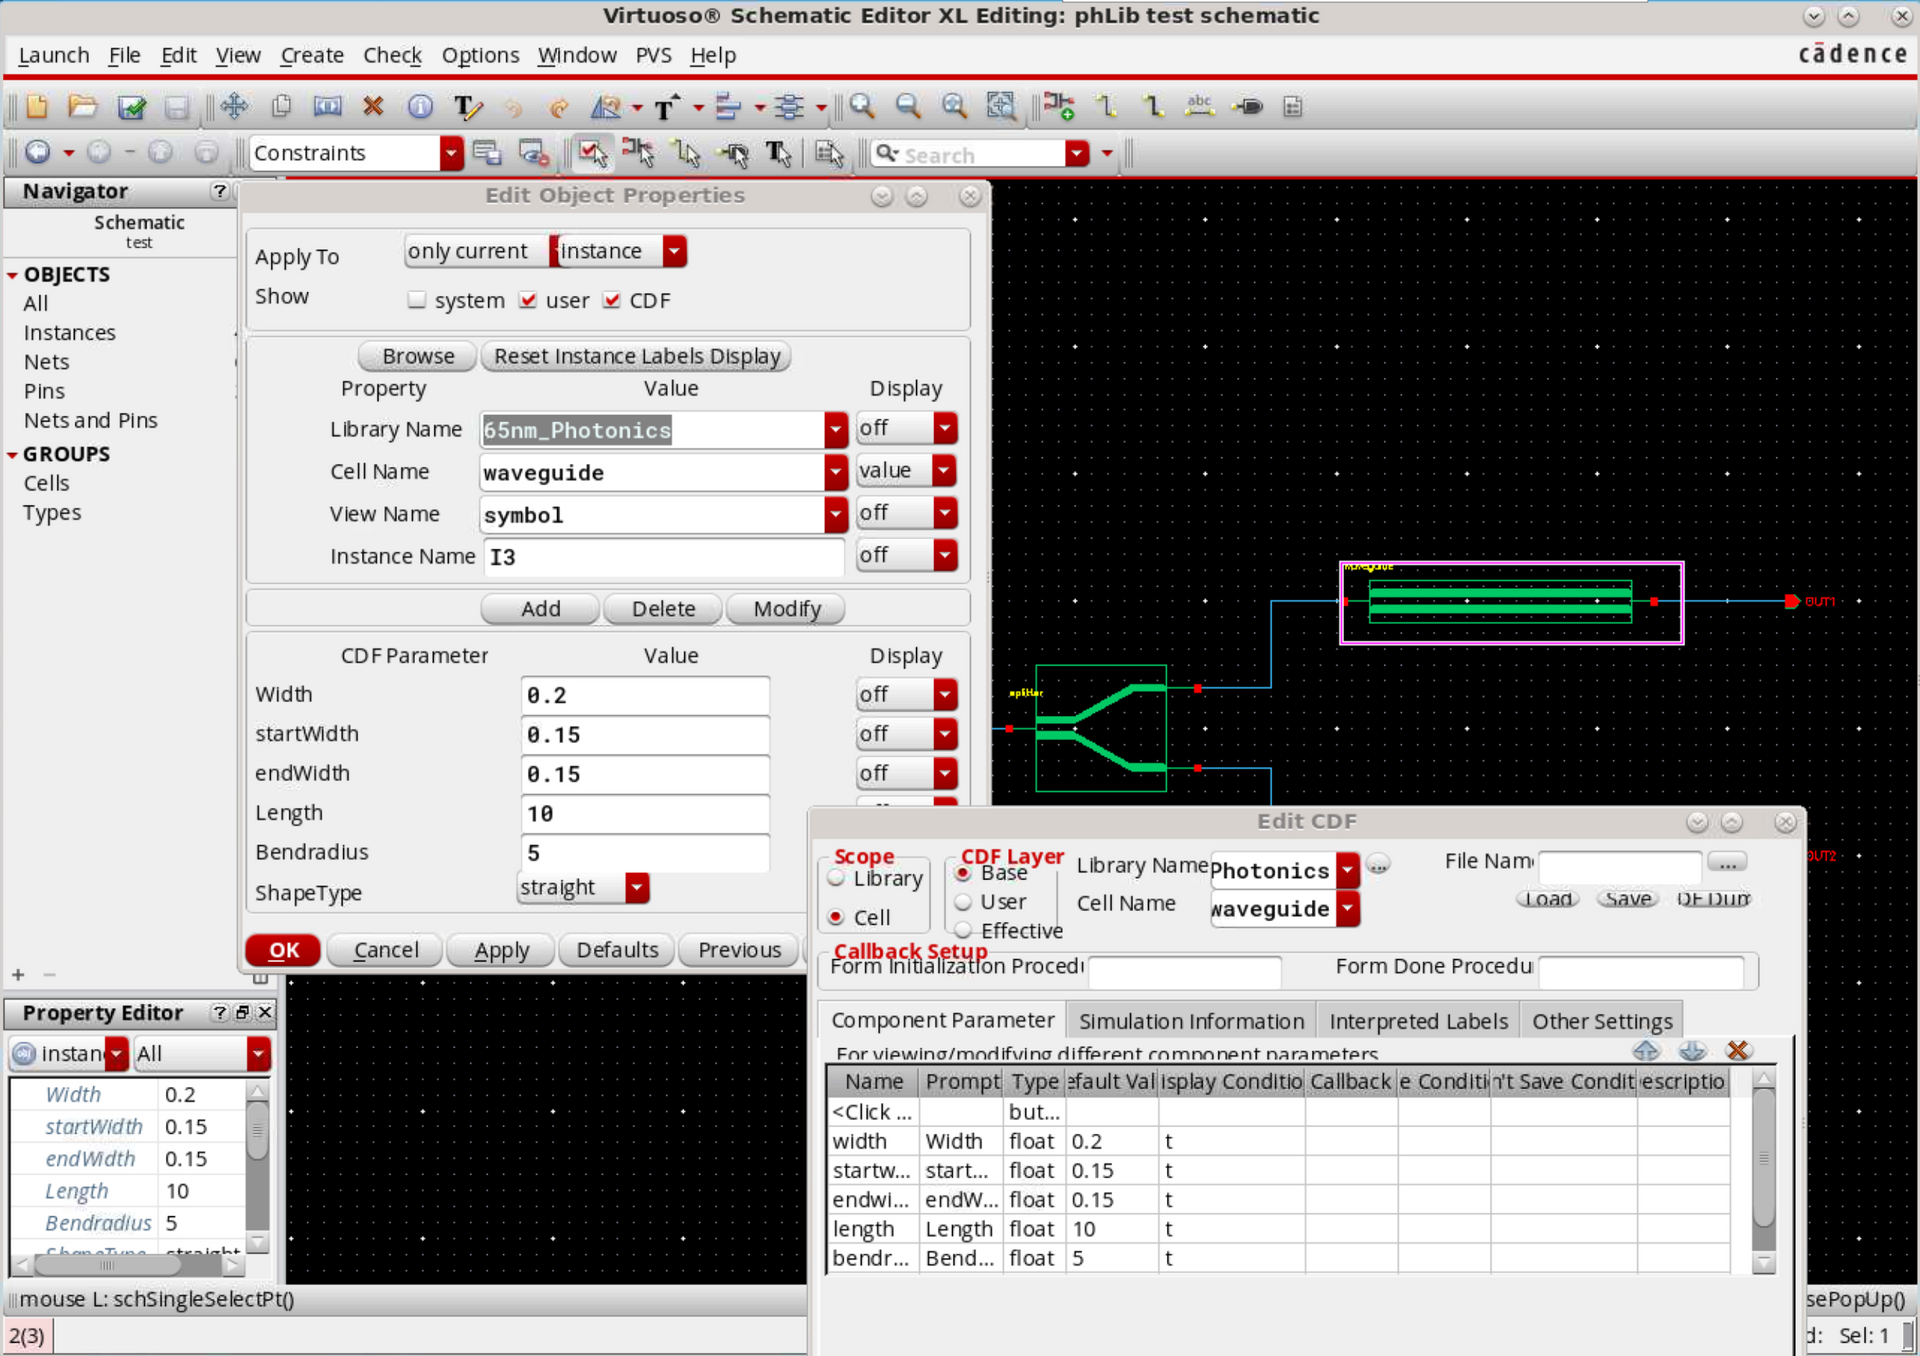Select the Library scope radio button

pyautogui.click(x=837, y=878)
